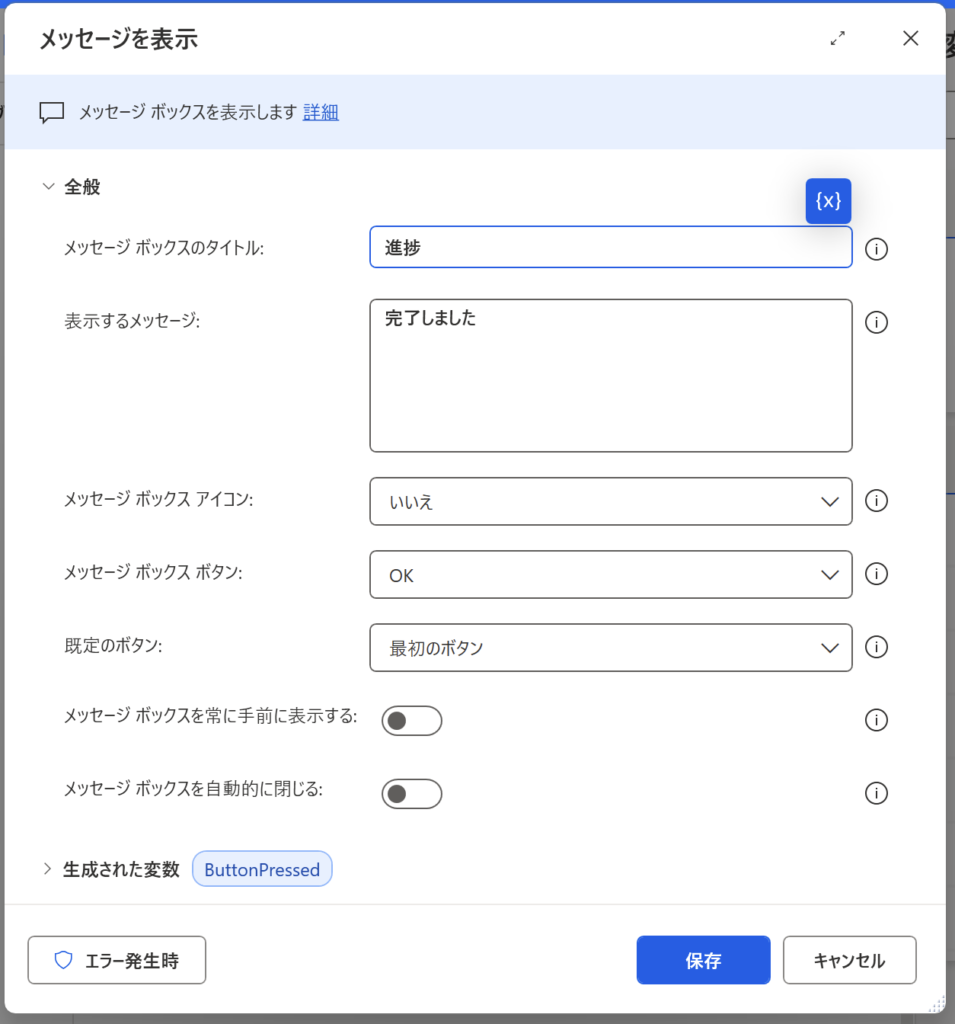Collapse the 全般 section chevron
Screen dimensions: 955x1024
tap(48, 187)
